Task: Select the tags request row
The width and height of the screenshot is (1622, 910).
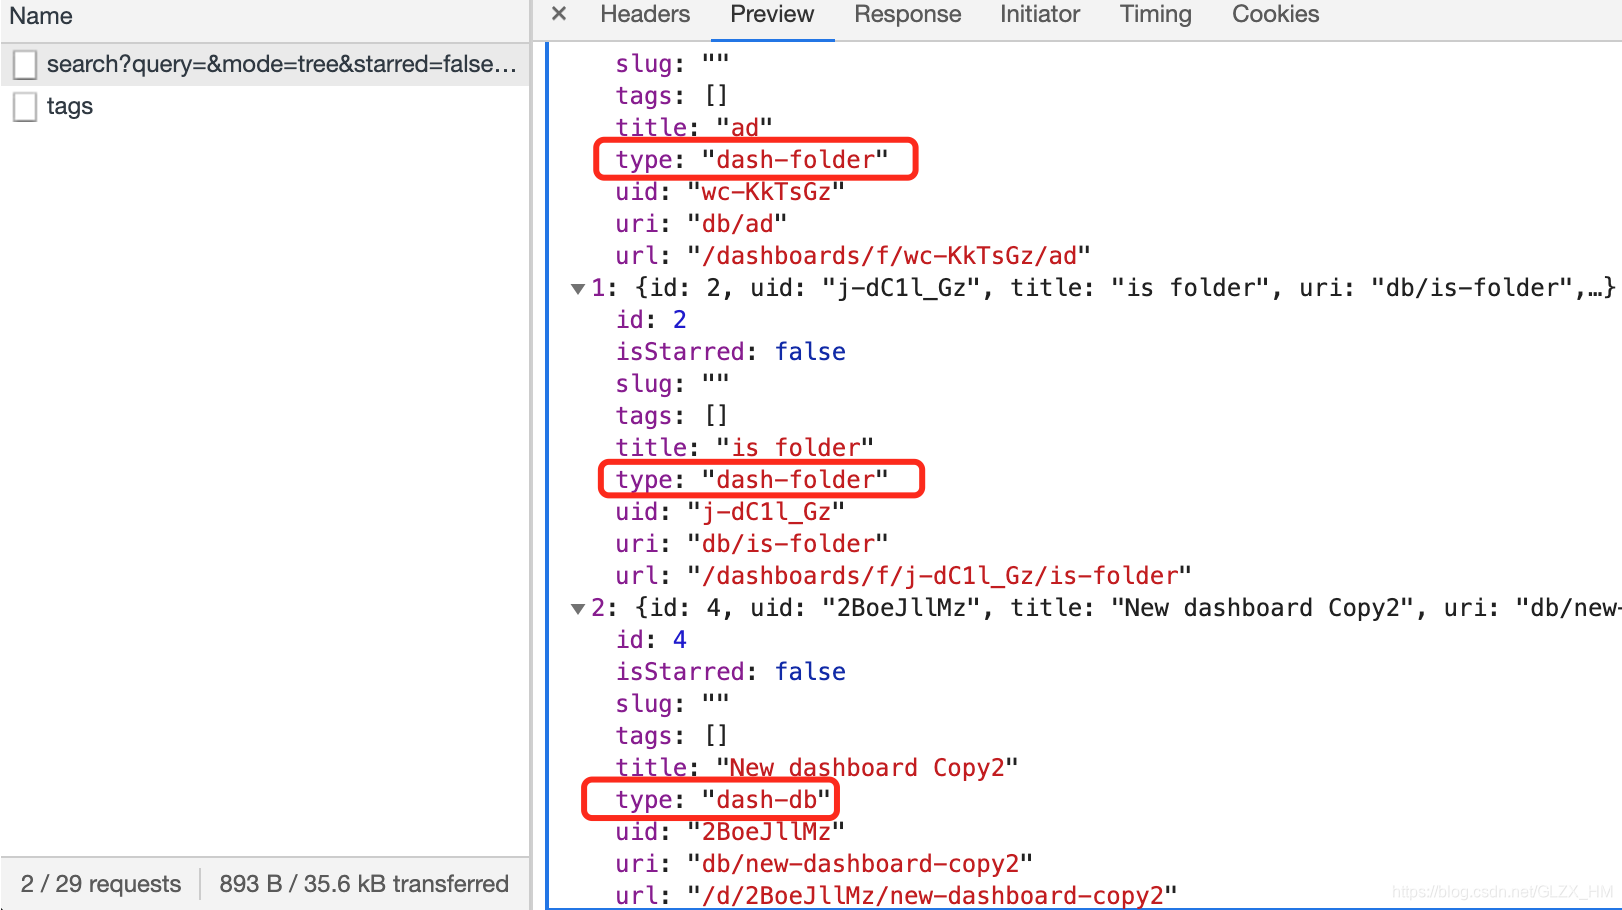Action: click(265, 106)
